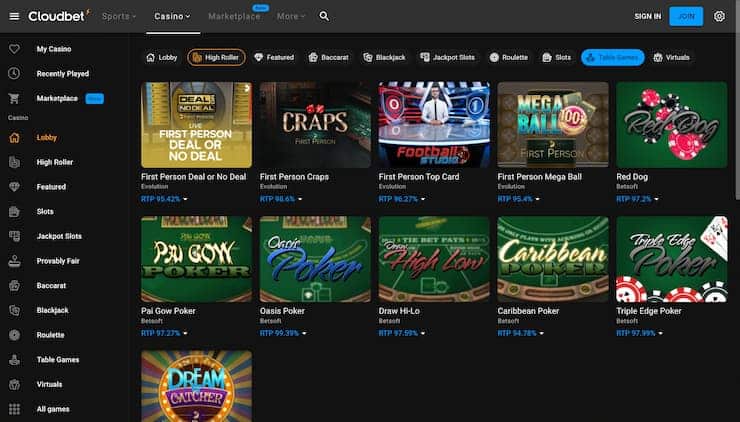Open the First Person Craps game thumbnail
Viewport: 740px width, 422px height.
pos(315,125)
